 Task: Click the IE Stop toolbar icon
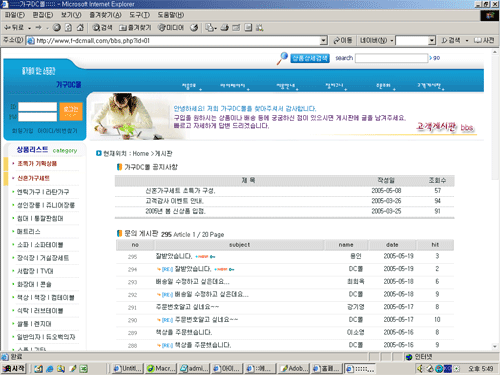pos(57,28)
